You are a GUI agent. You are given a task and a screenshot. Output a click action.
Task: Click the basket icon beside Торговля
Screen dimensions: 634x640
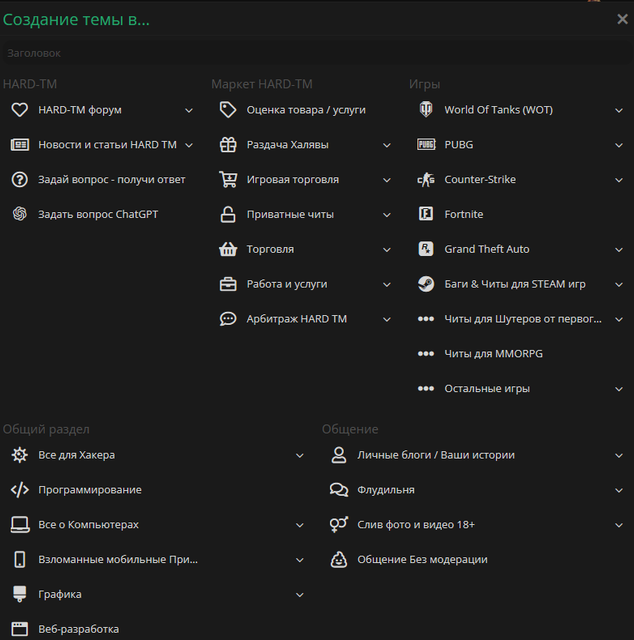228,249
